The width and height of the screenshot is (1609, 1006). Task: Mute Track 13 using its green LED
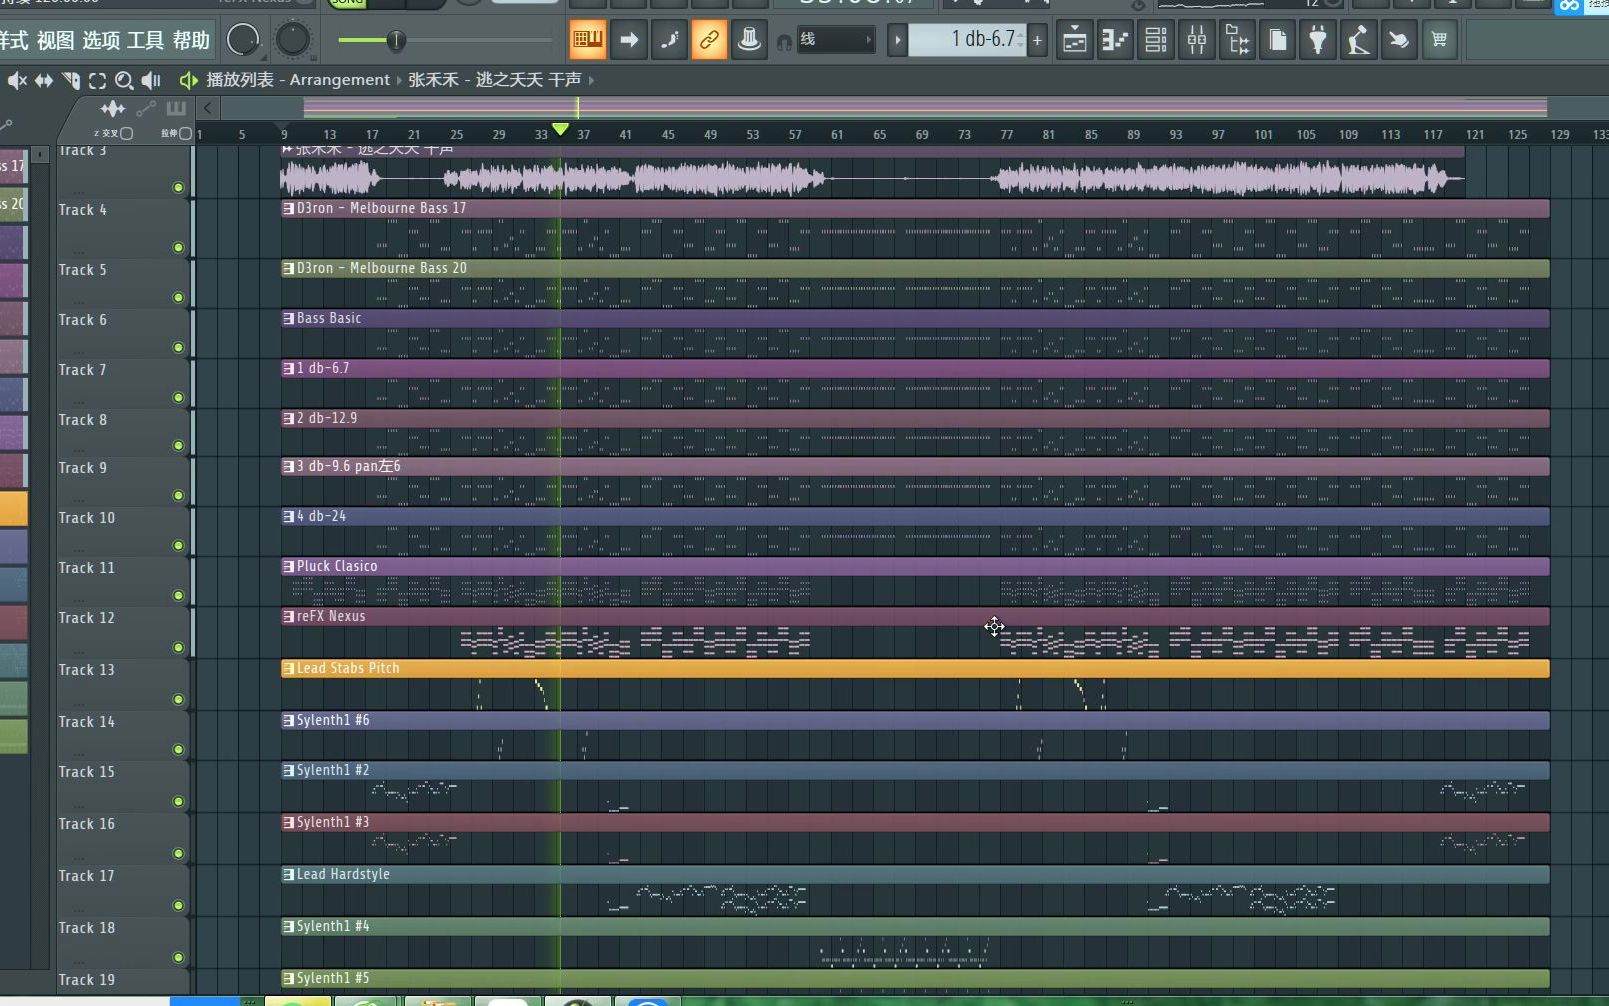pos(178,699)
